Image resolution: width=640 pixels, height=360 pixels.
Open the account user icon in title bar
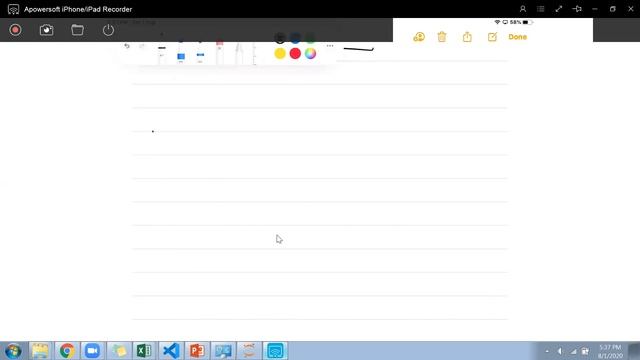pyautogui.click(x=523, y=9)
